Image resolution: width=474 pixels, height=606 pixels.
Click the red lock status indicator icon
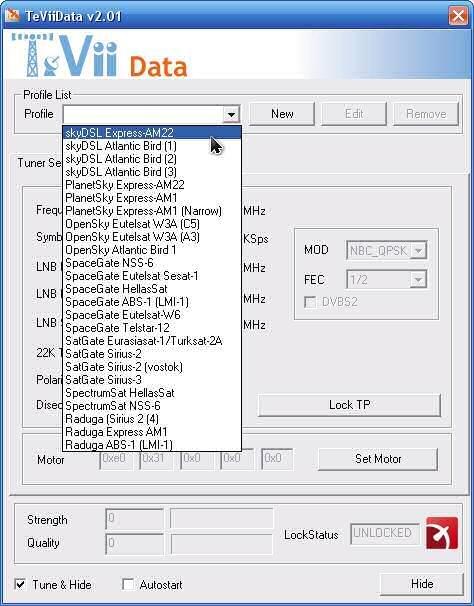[442, 533]
